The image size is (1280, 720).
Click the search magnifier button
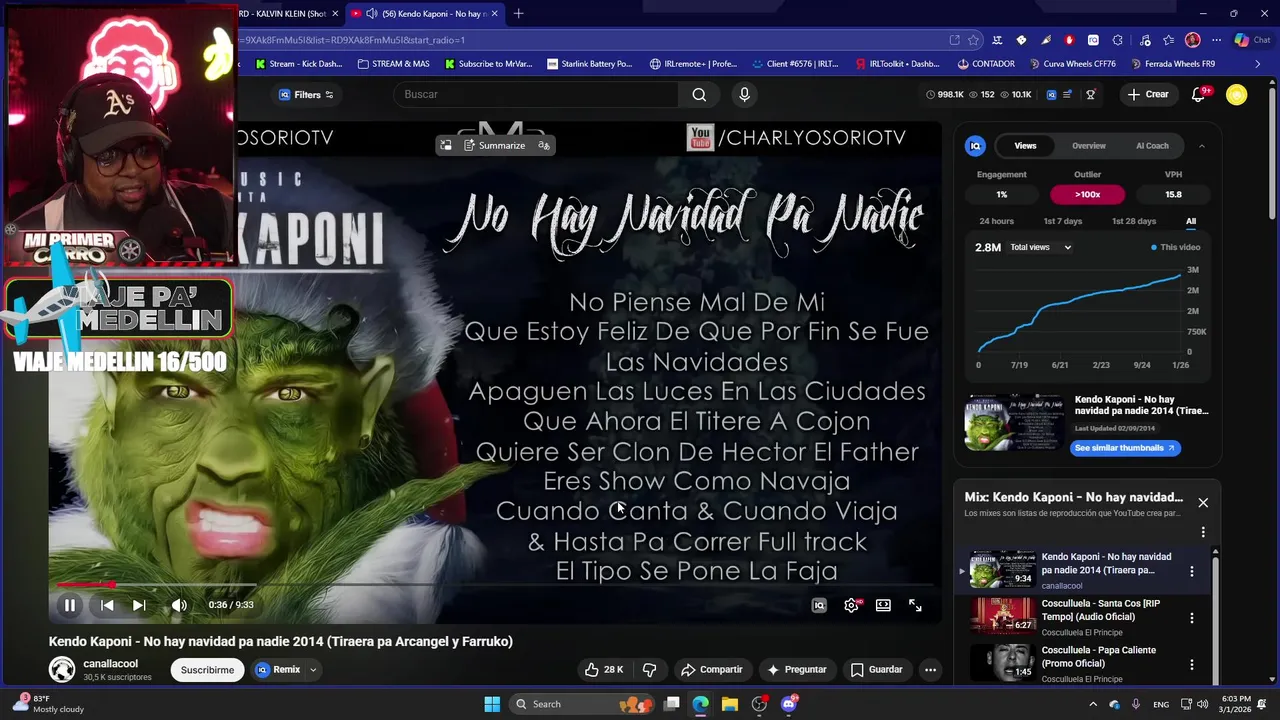tap(699, 94)
